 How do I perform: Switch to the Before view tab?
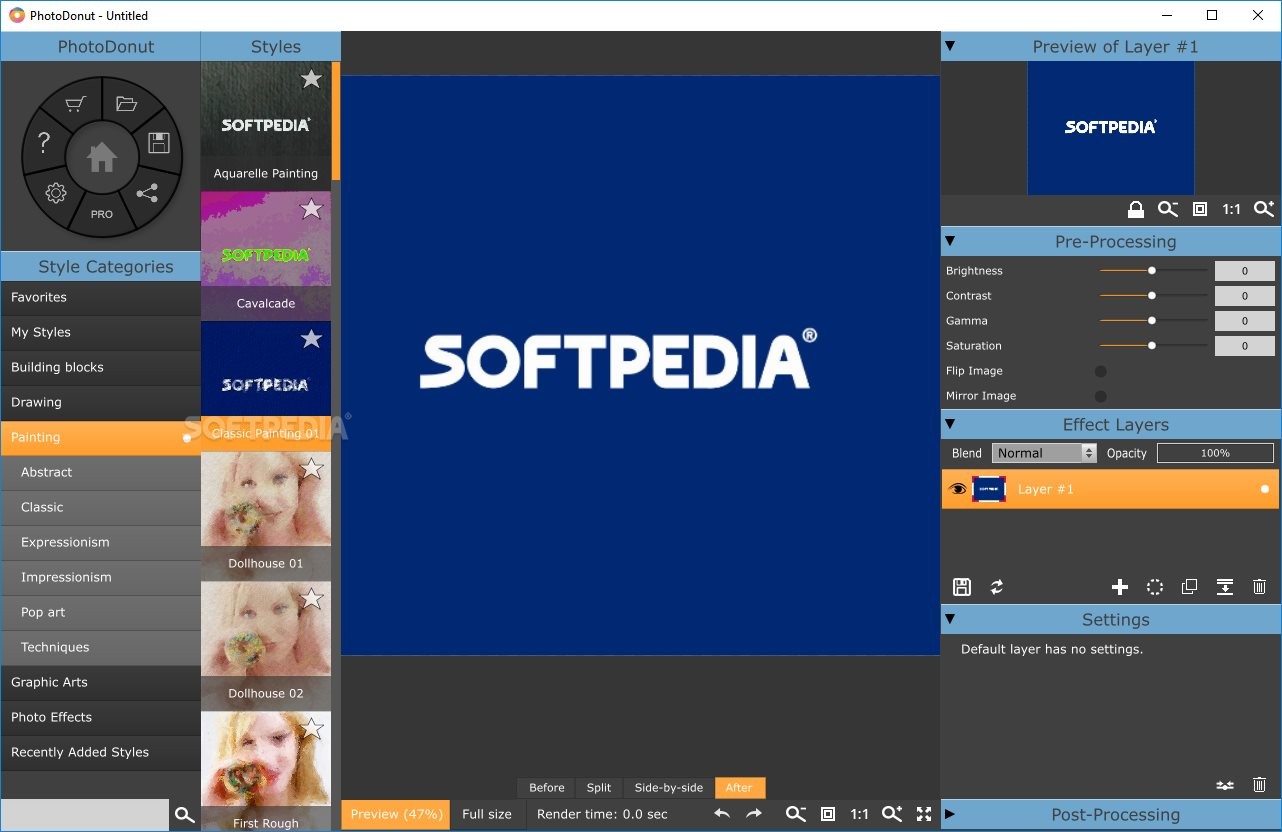(547, 788)
